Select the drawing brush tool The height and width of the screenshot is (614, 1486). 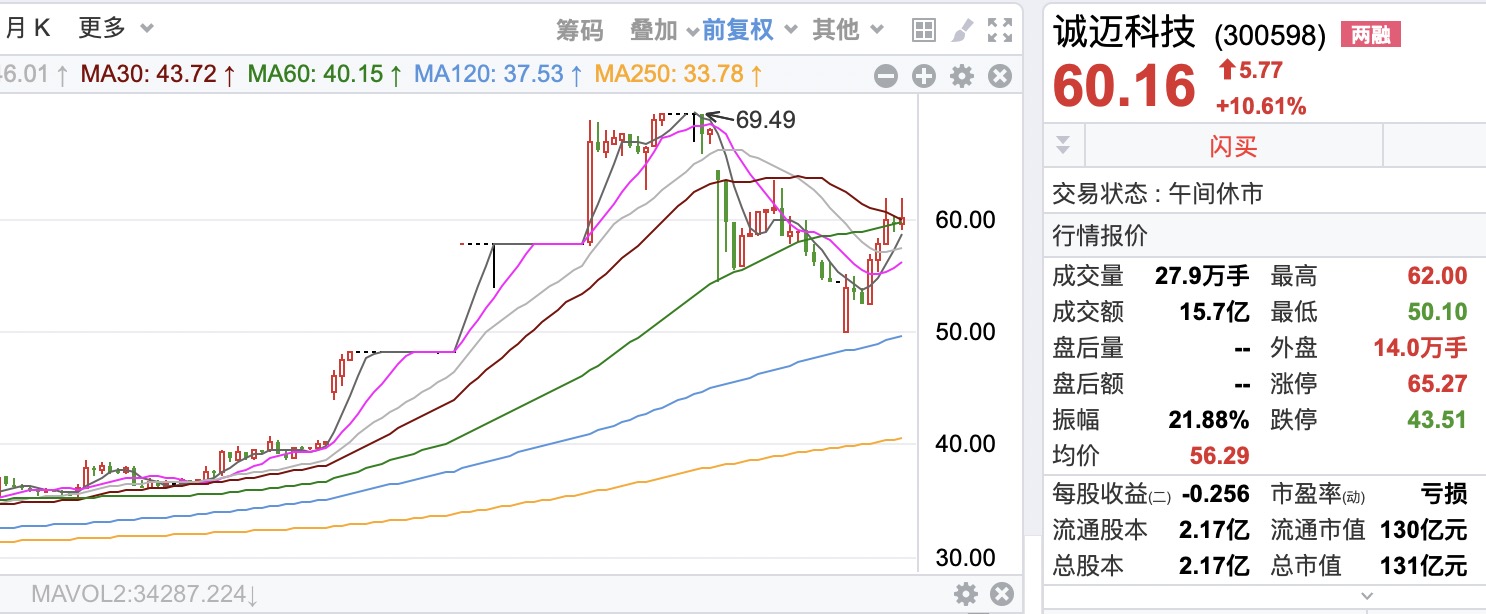[961, 30]
